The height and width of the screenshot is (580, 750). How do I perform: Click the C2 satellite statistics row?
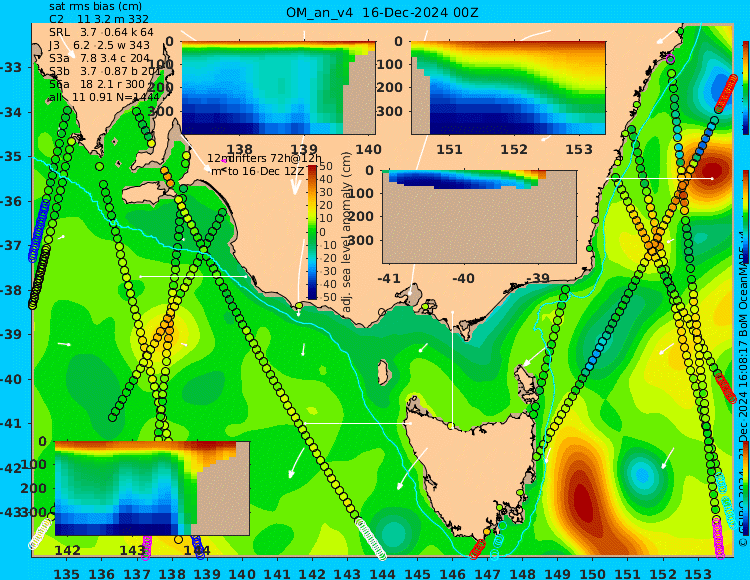coord(99,19)
